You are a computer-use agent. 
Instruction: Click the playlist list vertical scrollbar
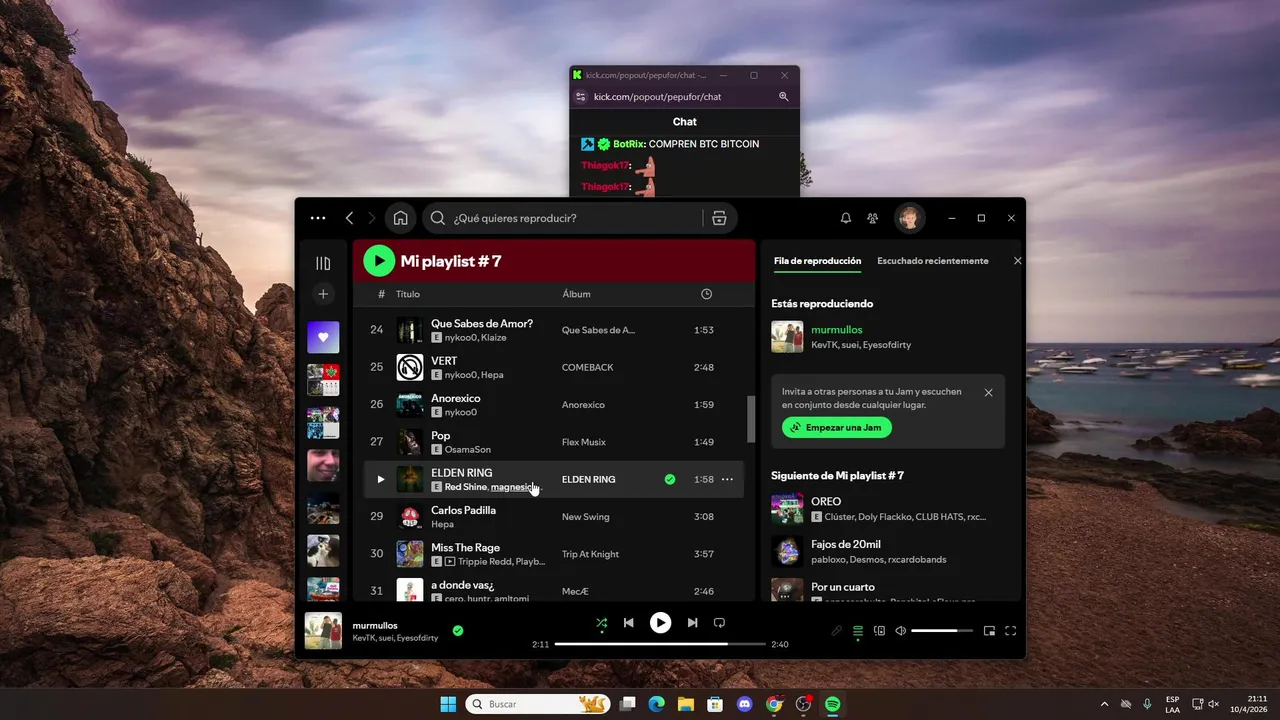coord(752,420)
